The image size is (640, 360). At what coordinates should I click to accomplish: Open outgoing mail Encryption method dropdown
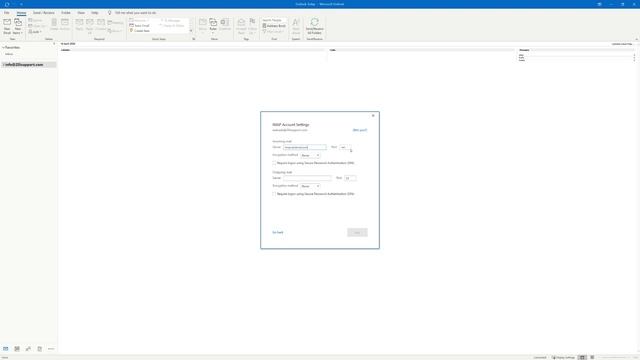tap(310, 186)
